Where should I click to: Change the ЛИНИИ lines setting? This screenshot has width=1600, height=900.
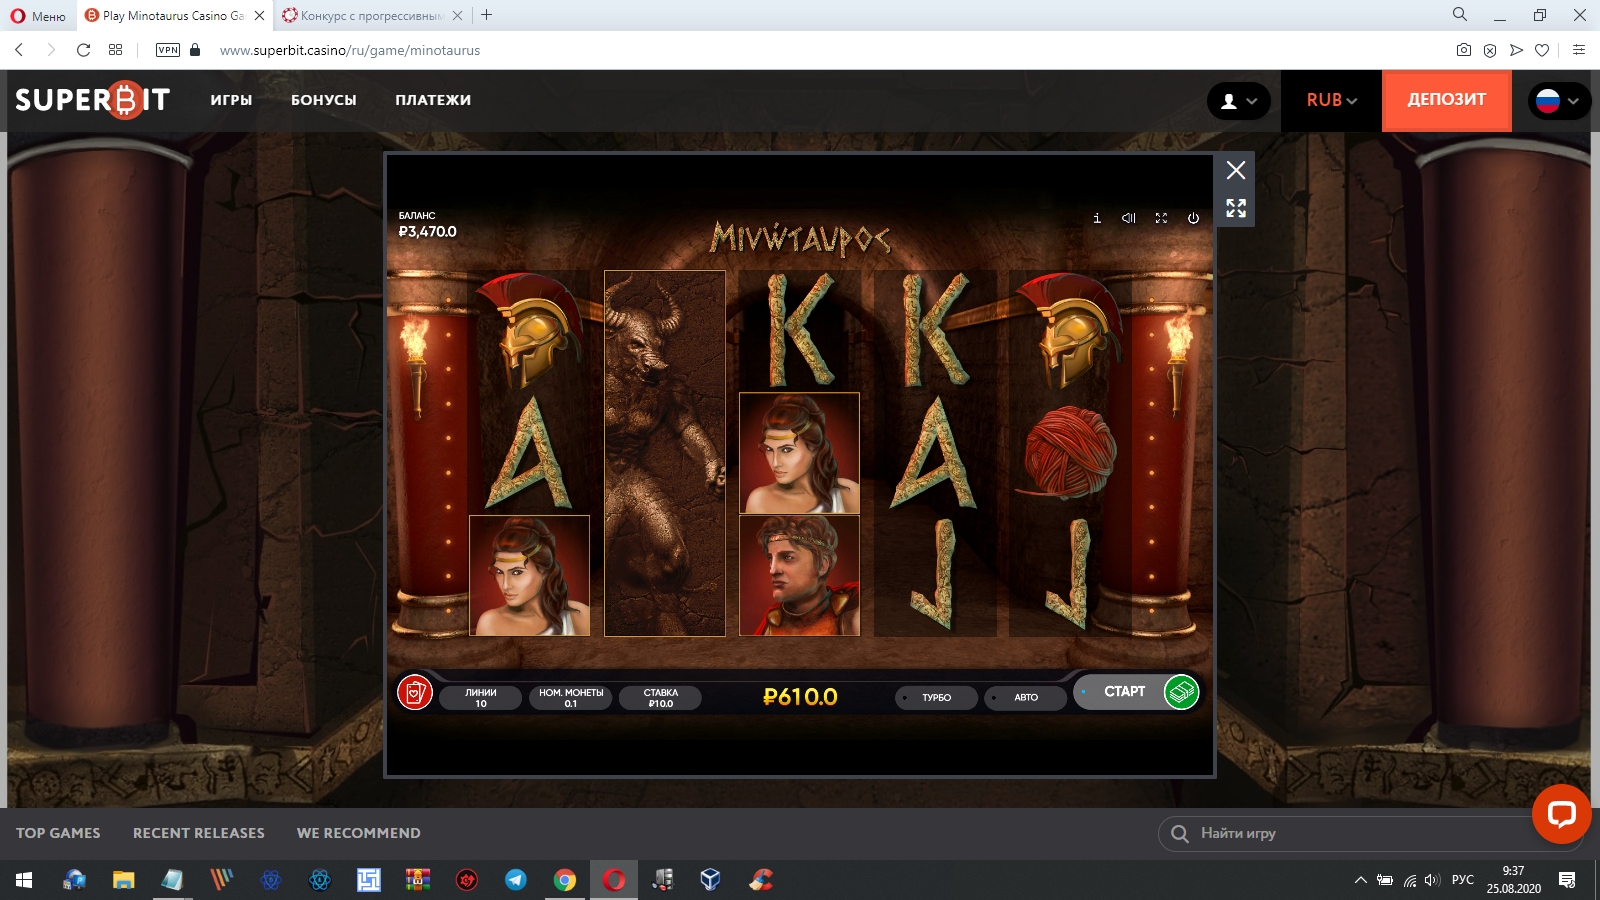(x=481, y=698)
